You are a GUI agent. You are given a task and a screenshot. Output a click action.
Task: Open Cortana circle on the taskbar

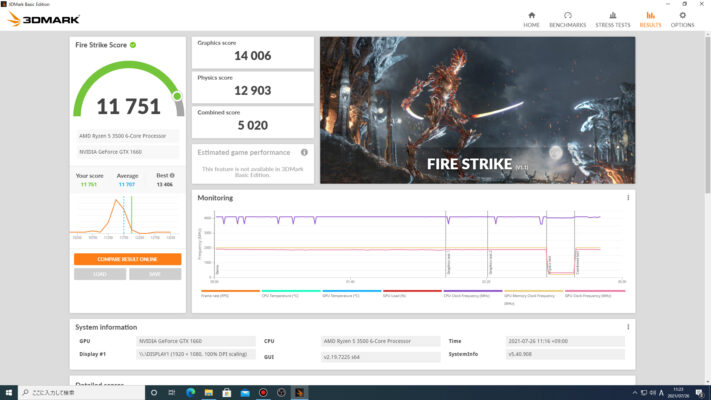(154, 392)
